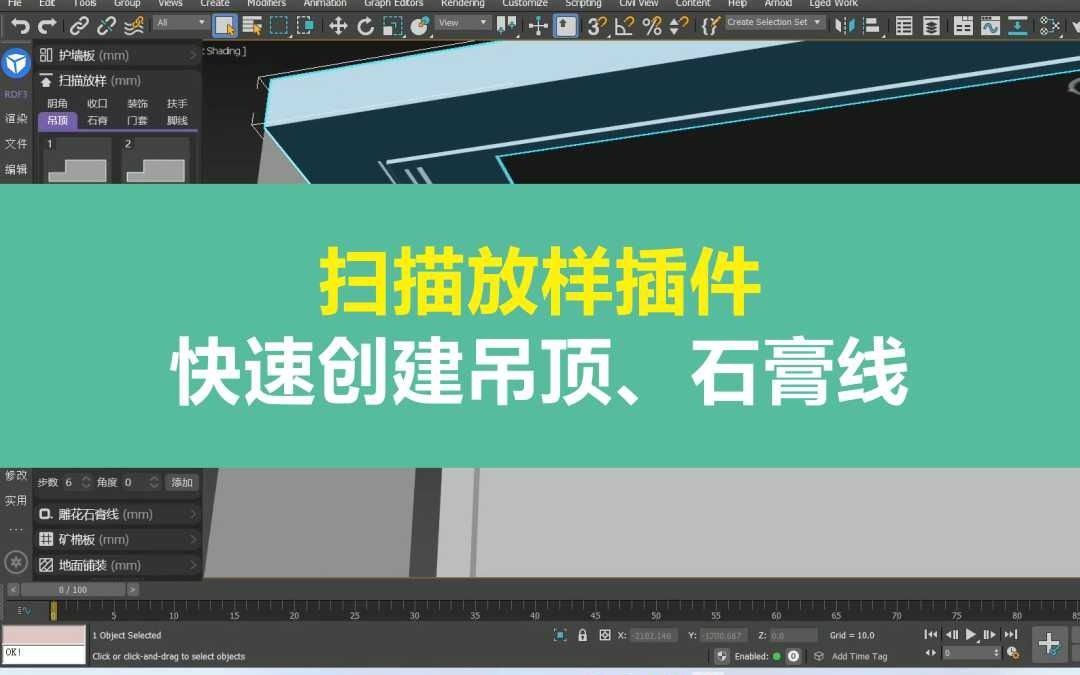1080x675 pixels.
Task: Click Add Time Tag
Action: point(859,656)
